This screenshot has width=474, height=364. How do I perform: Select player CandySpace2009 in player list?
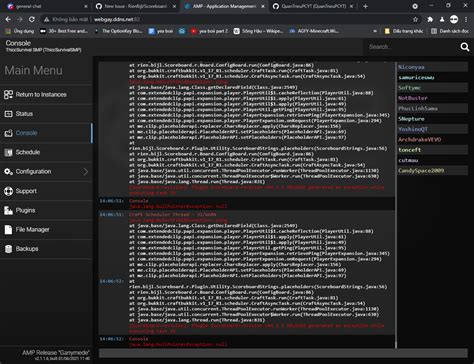pyautogui.click(x=433, y=171)
